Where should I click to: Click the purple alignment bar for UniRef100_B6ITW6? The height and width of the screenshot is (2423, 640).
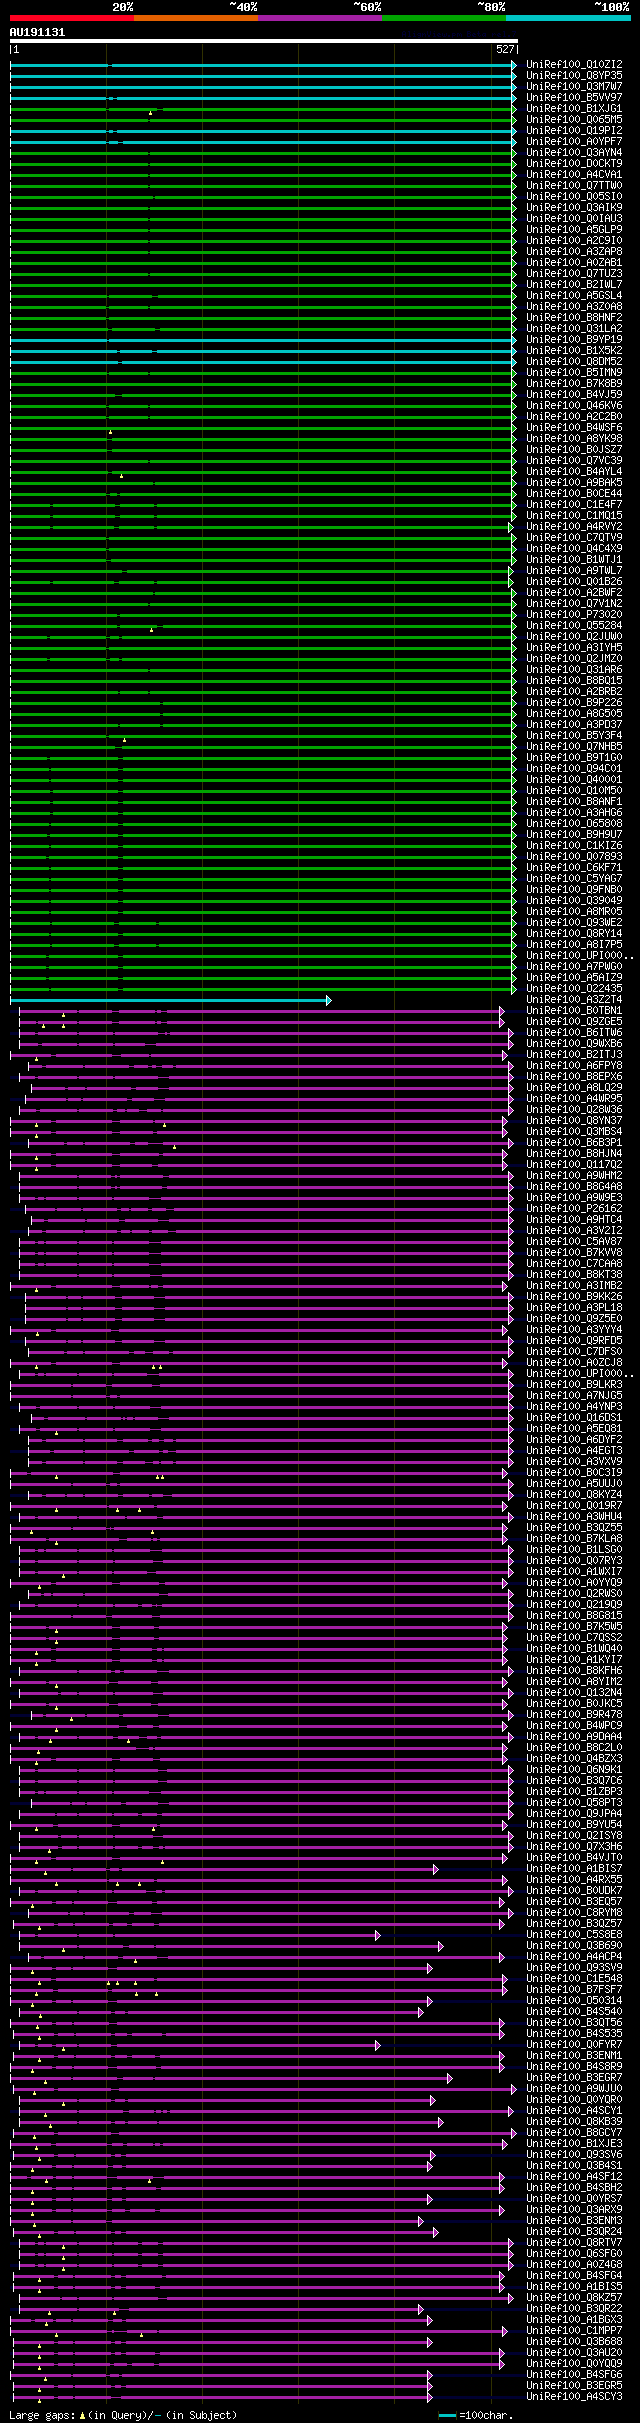coord(266,1033)
